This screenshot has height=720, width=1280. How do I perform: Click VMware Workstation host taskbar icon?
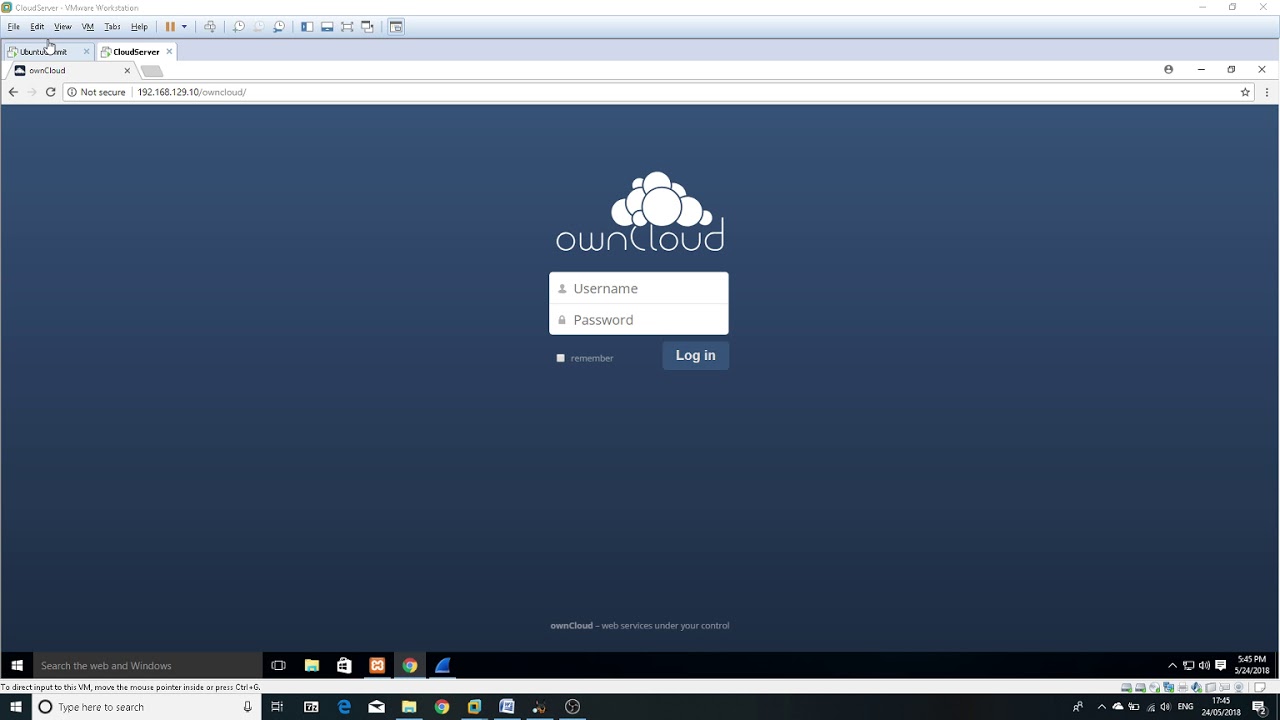[x=474, y=707]
